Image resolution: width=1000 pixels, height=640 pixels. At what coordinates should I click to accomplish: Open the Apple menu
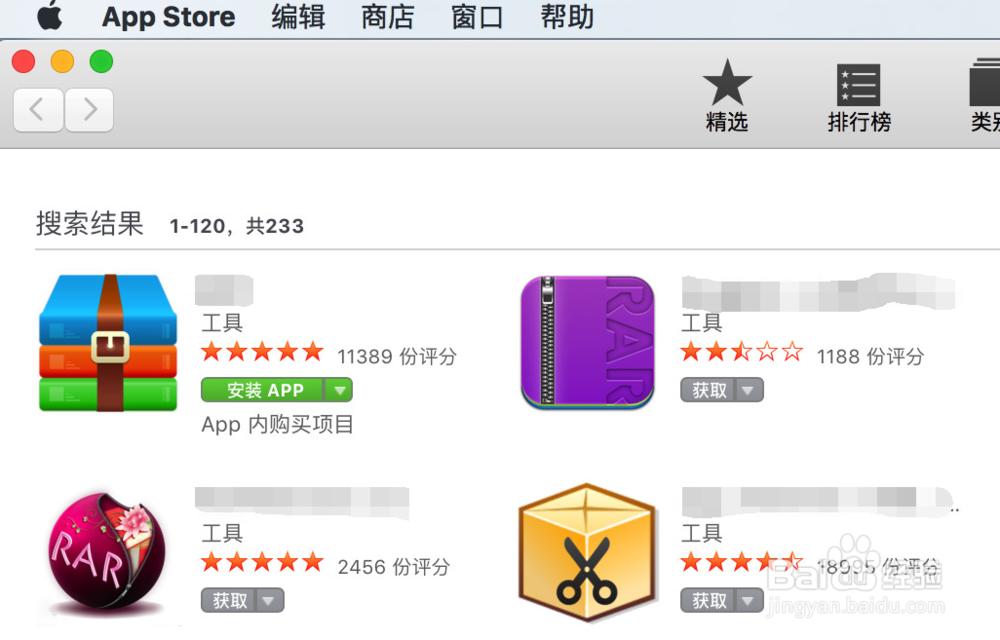coord(48,17)
